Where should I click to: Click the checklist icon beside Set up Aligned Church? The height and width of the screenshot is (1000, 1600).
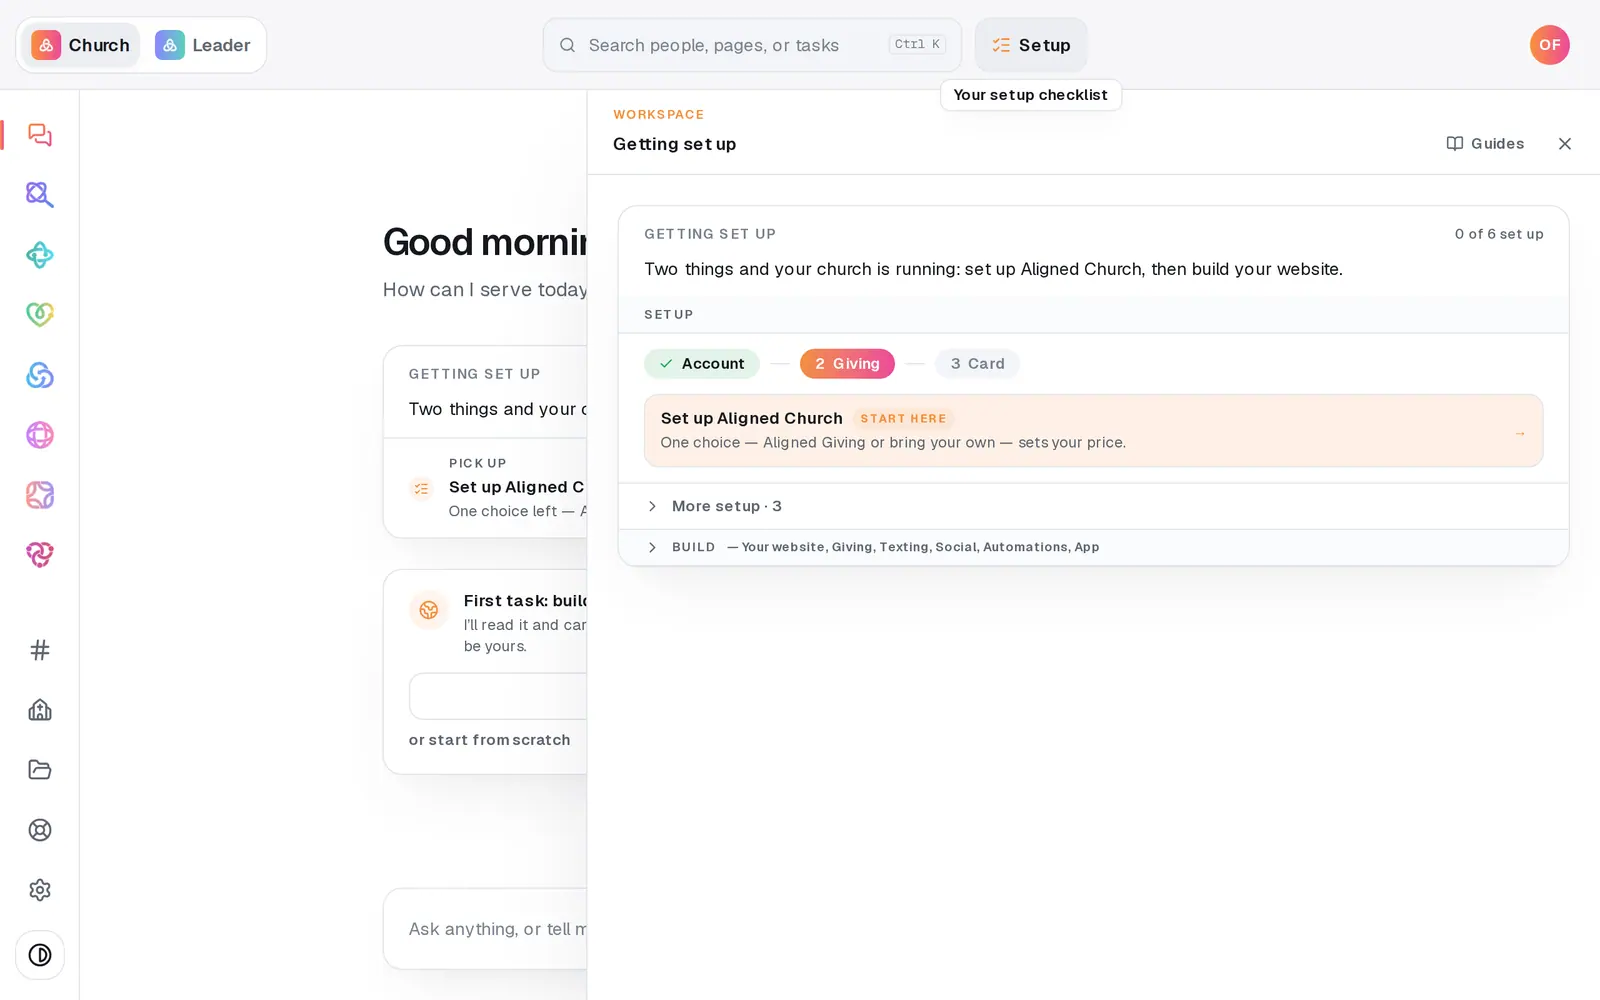(x=421, y=488)
